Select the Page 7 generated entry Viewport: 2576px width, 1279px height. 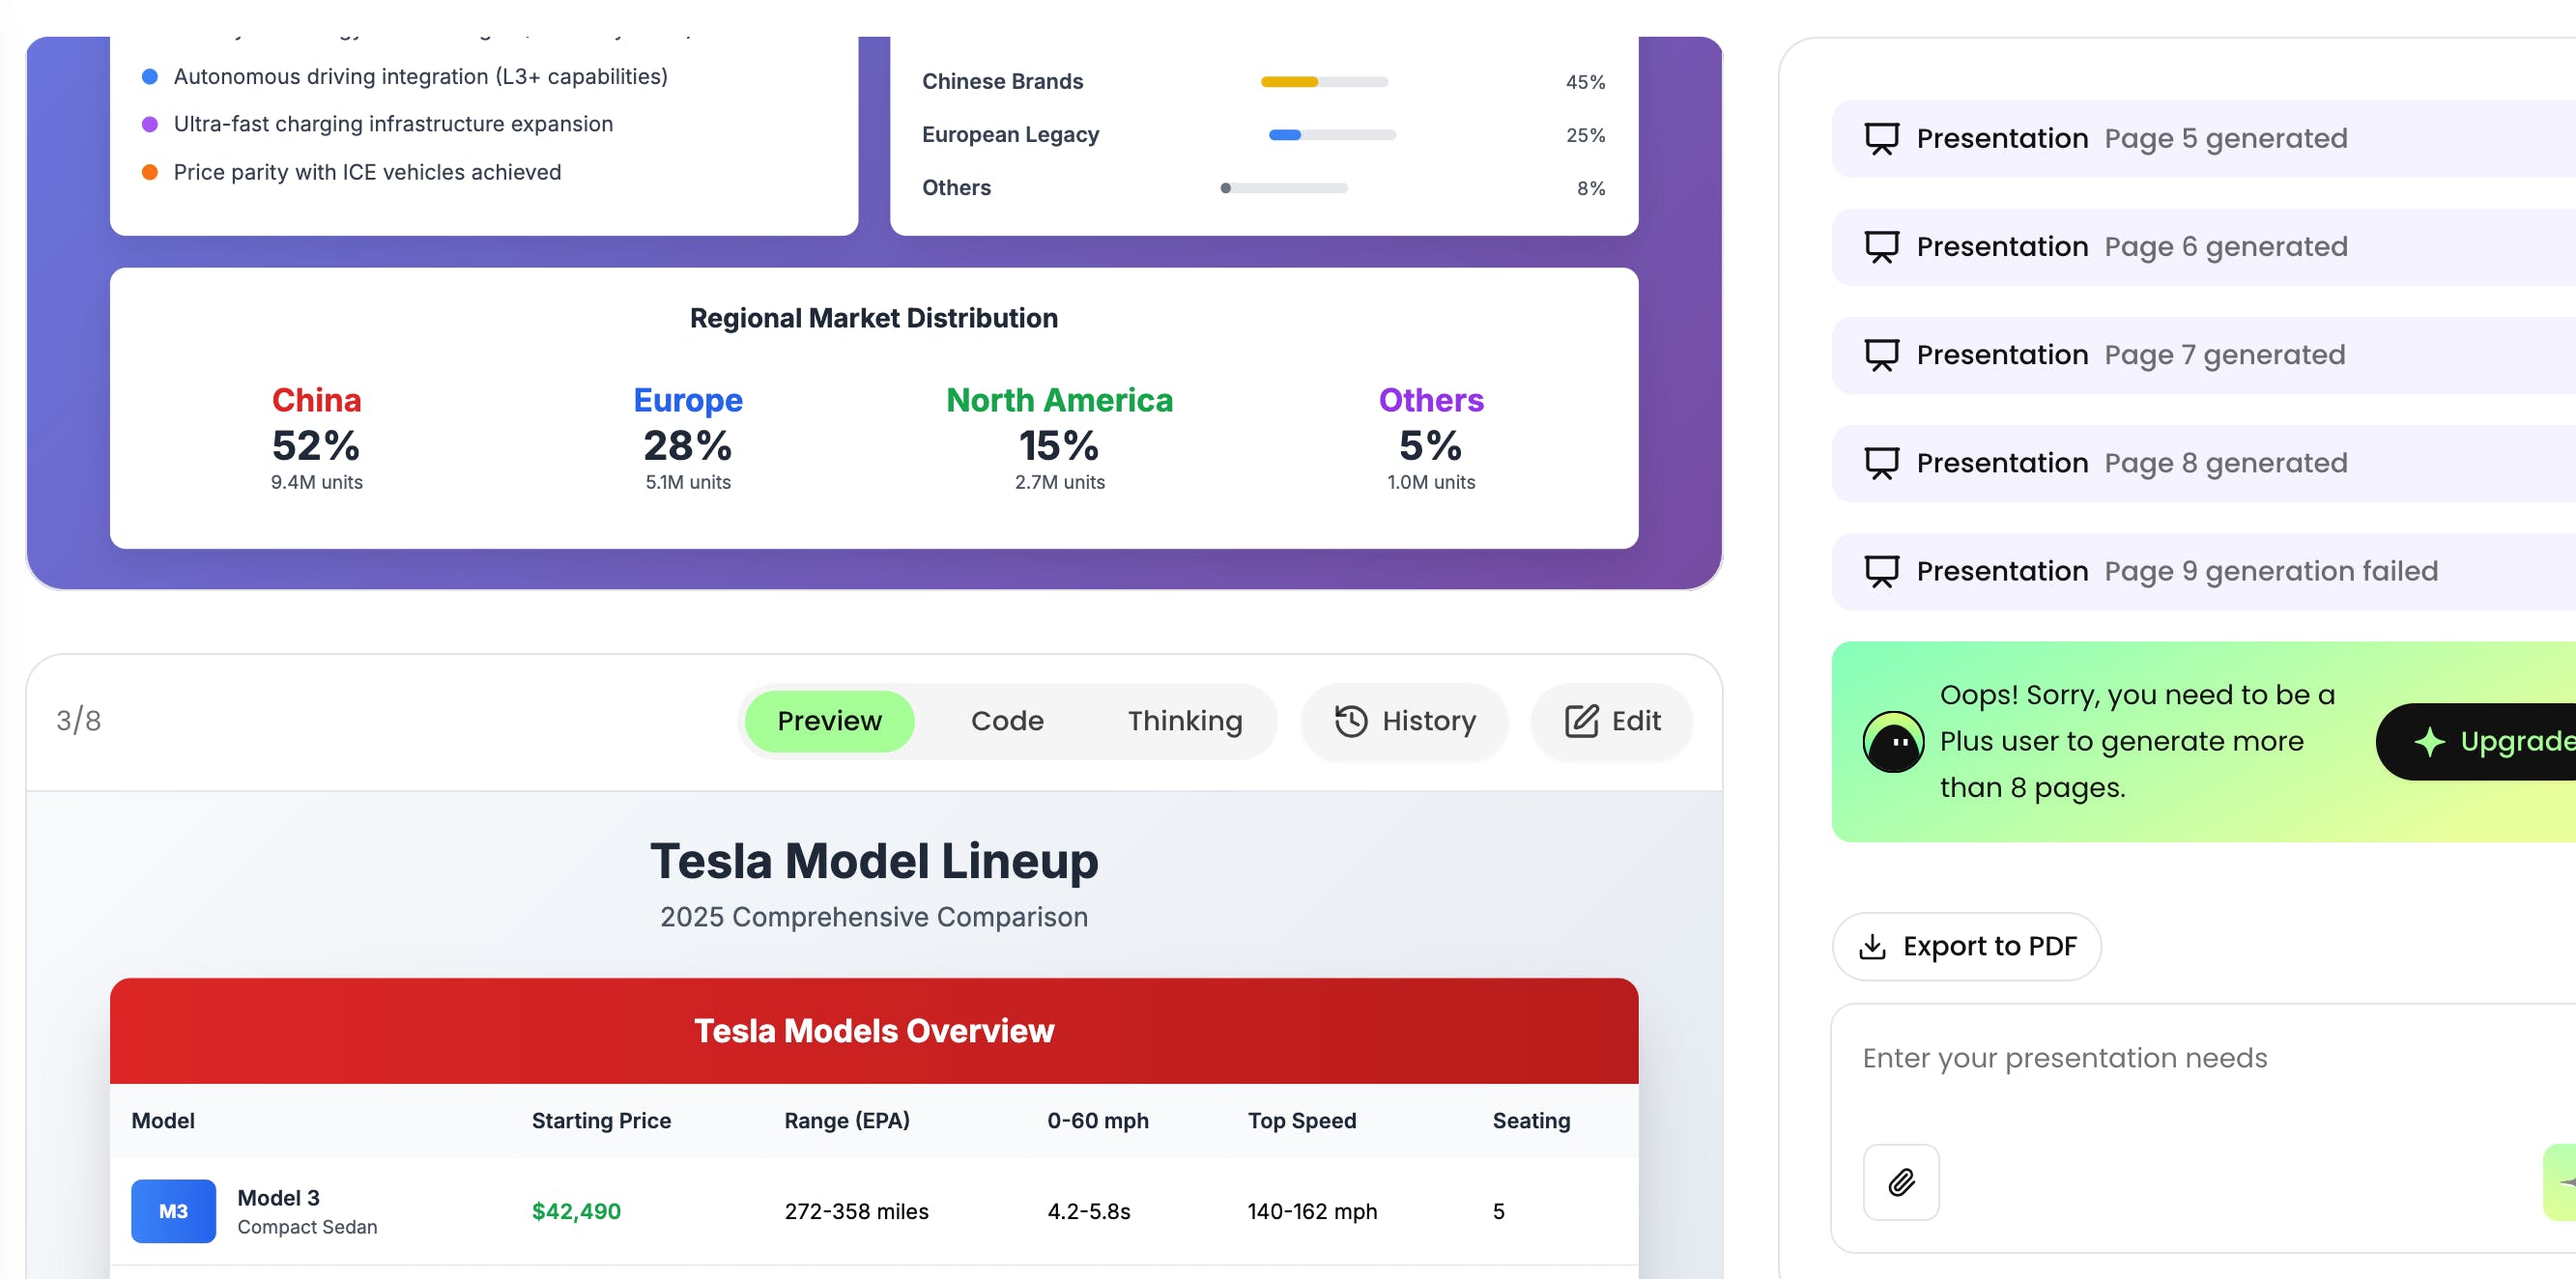(x=2203, y=355)
